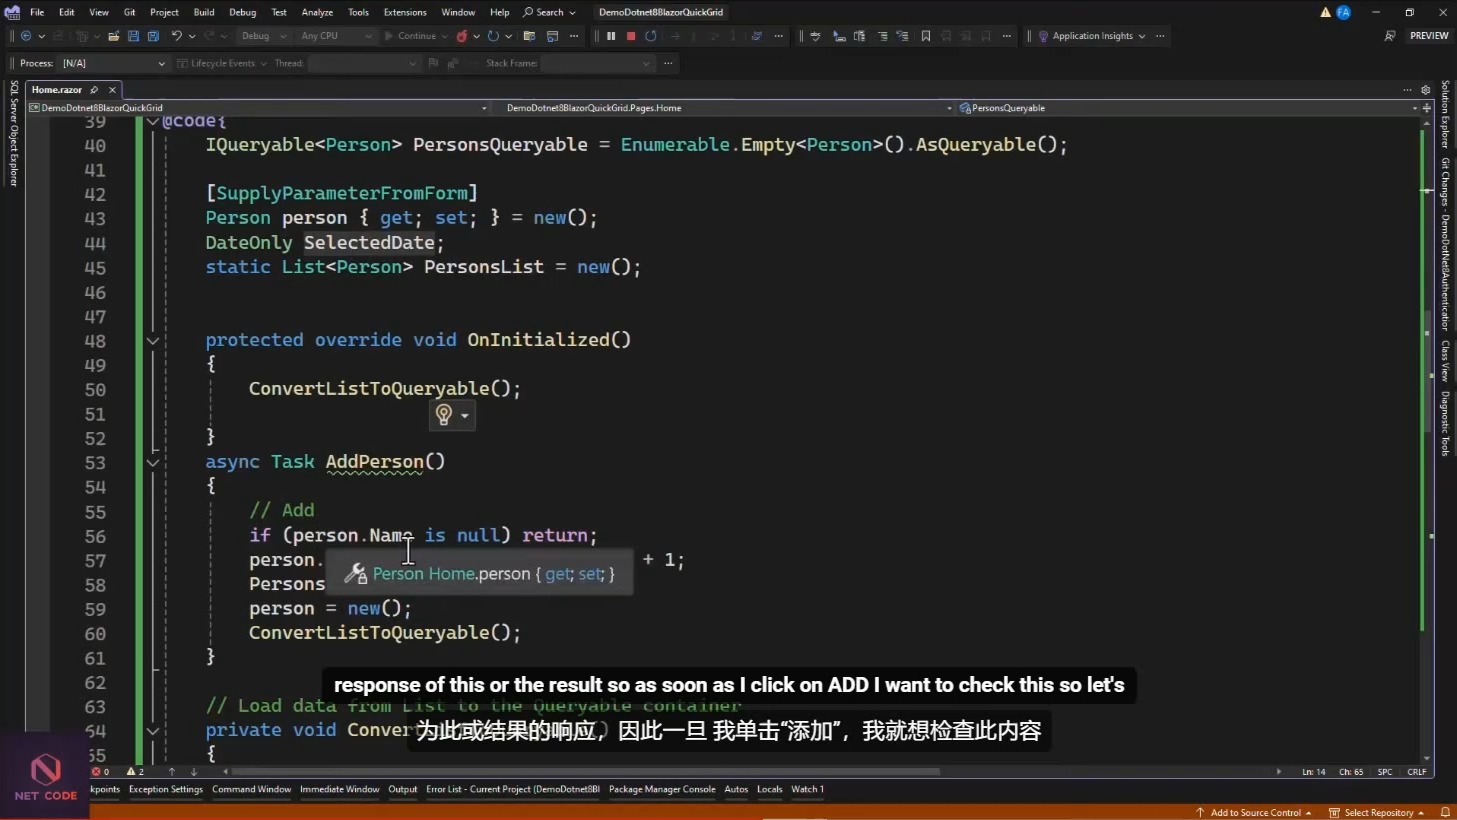1457x820 pixels.
Task: Pause debugging with the Break All icon
Action: coord(611,36)
